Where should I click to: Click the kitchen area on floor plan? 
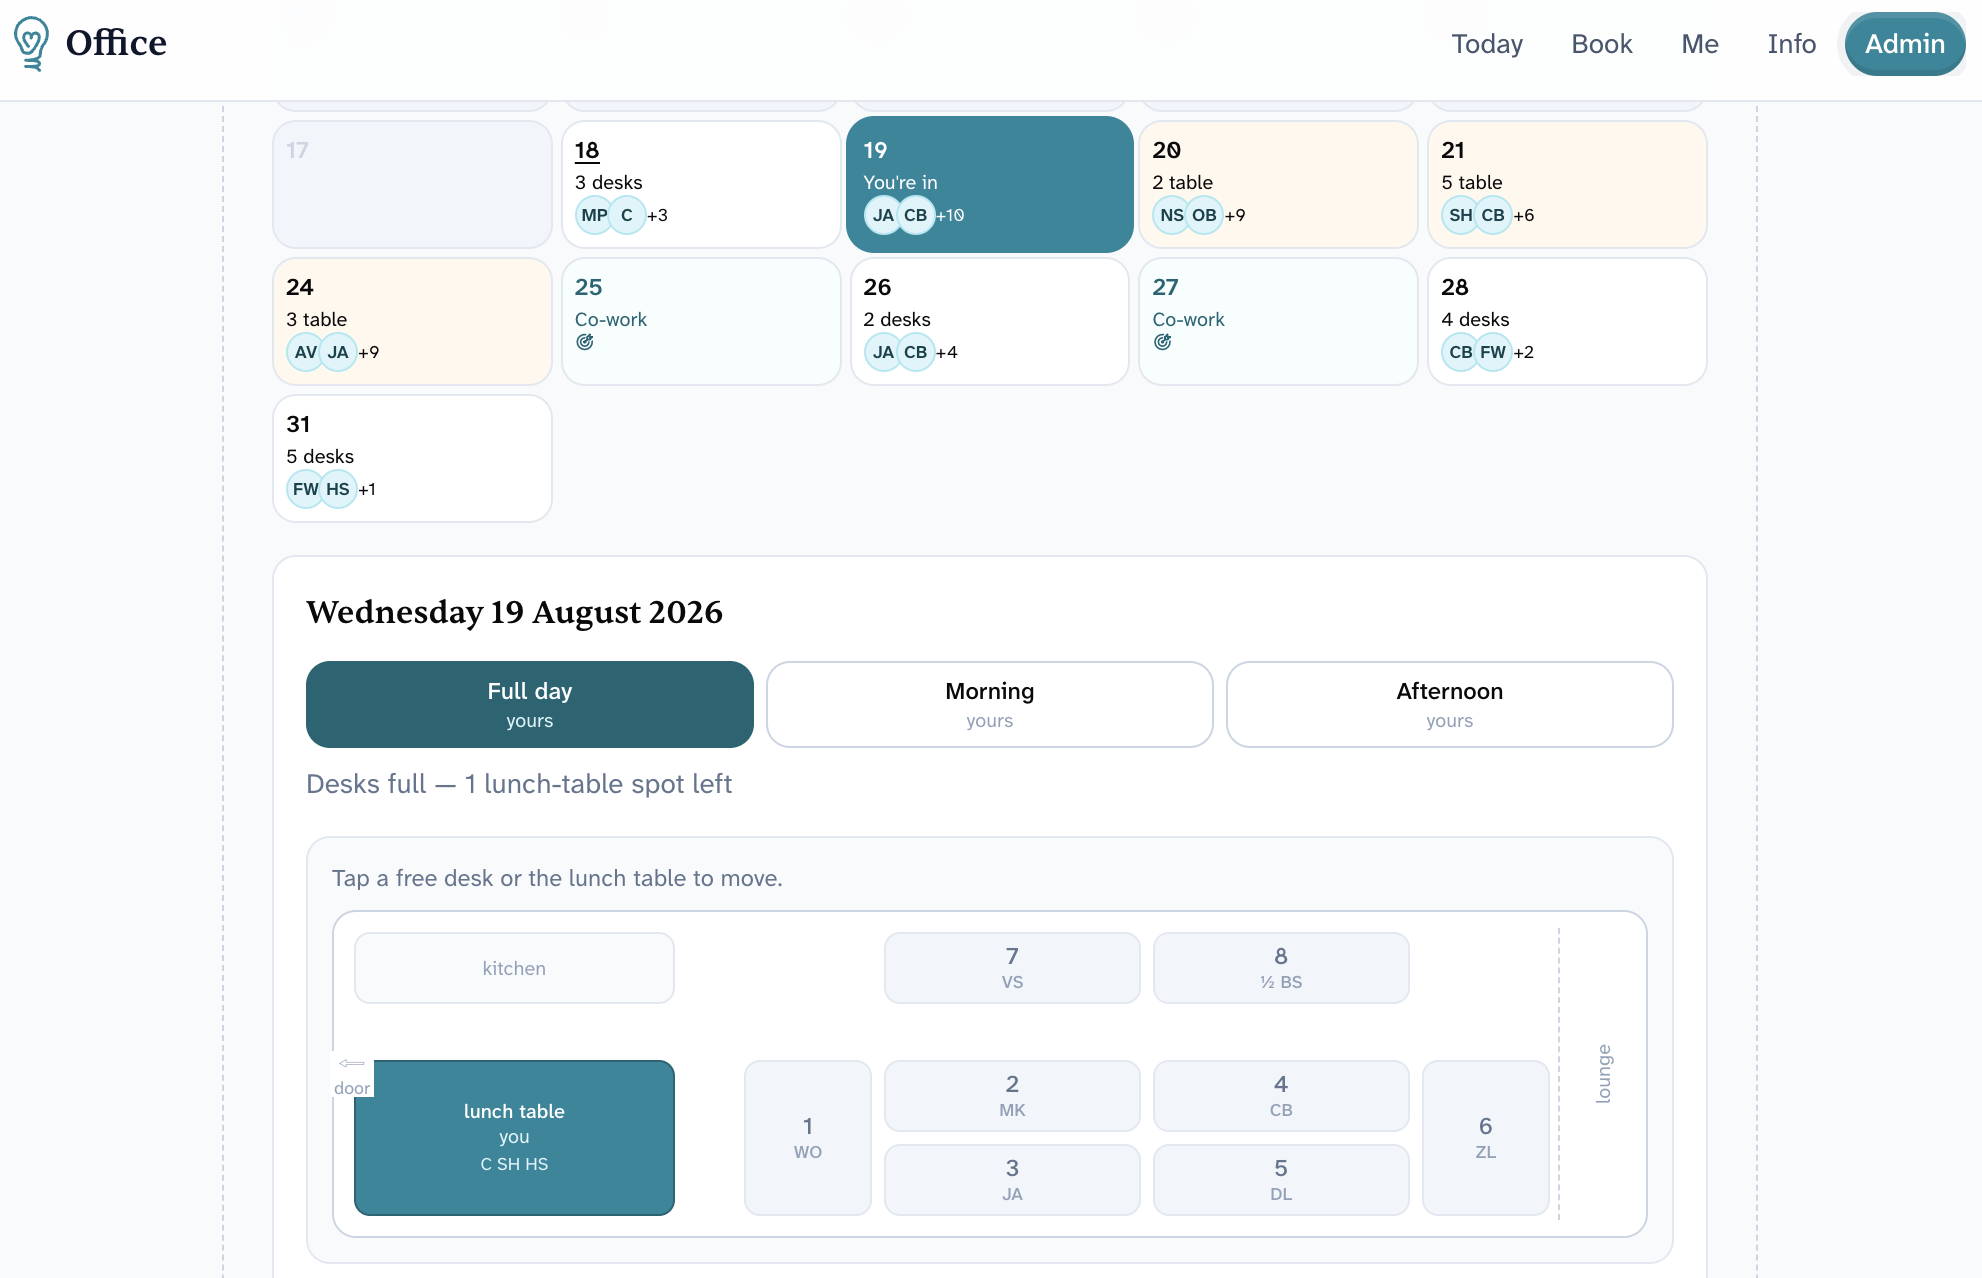point(514,968)
